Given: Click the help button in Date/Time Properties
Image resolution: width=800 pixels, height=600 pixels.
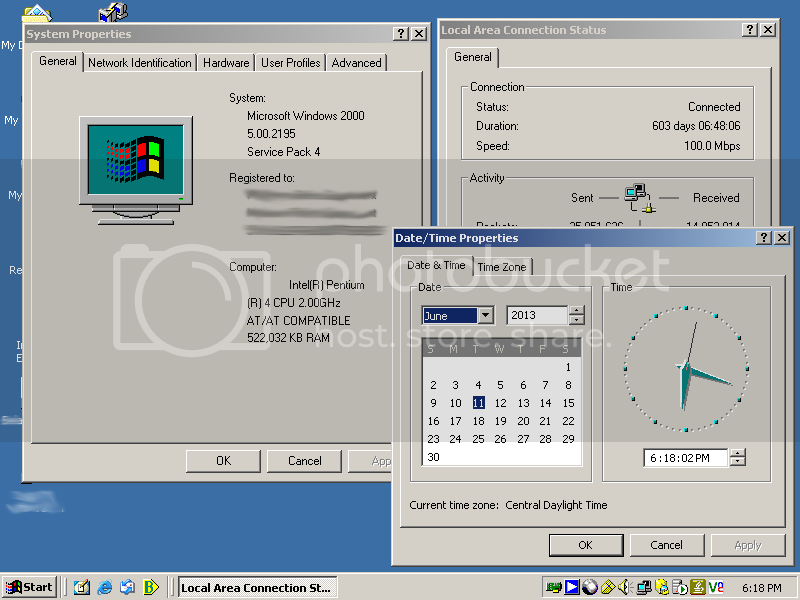Looking at the screenshot, I should click(764, 238).
